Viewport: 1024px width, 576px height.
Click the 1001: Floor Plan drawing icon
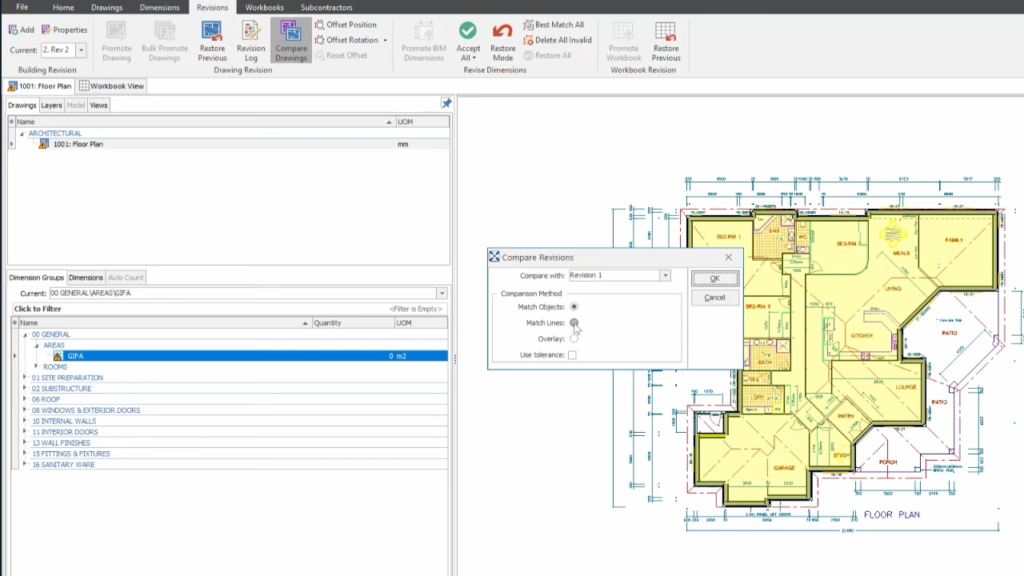(x=43, y=144)
